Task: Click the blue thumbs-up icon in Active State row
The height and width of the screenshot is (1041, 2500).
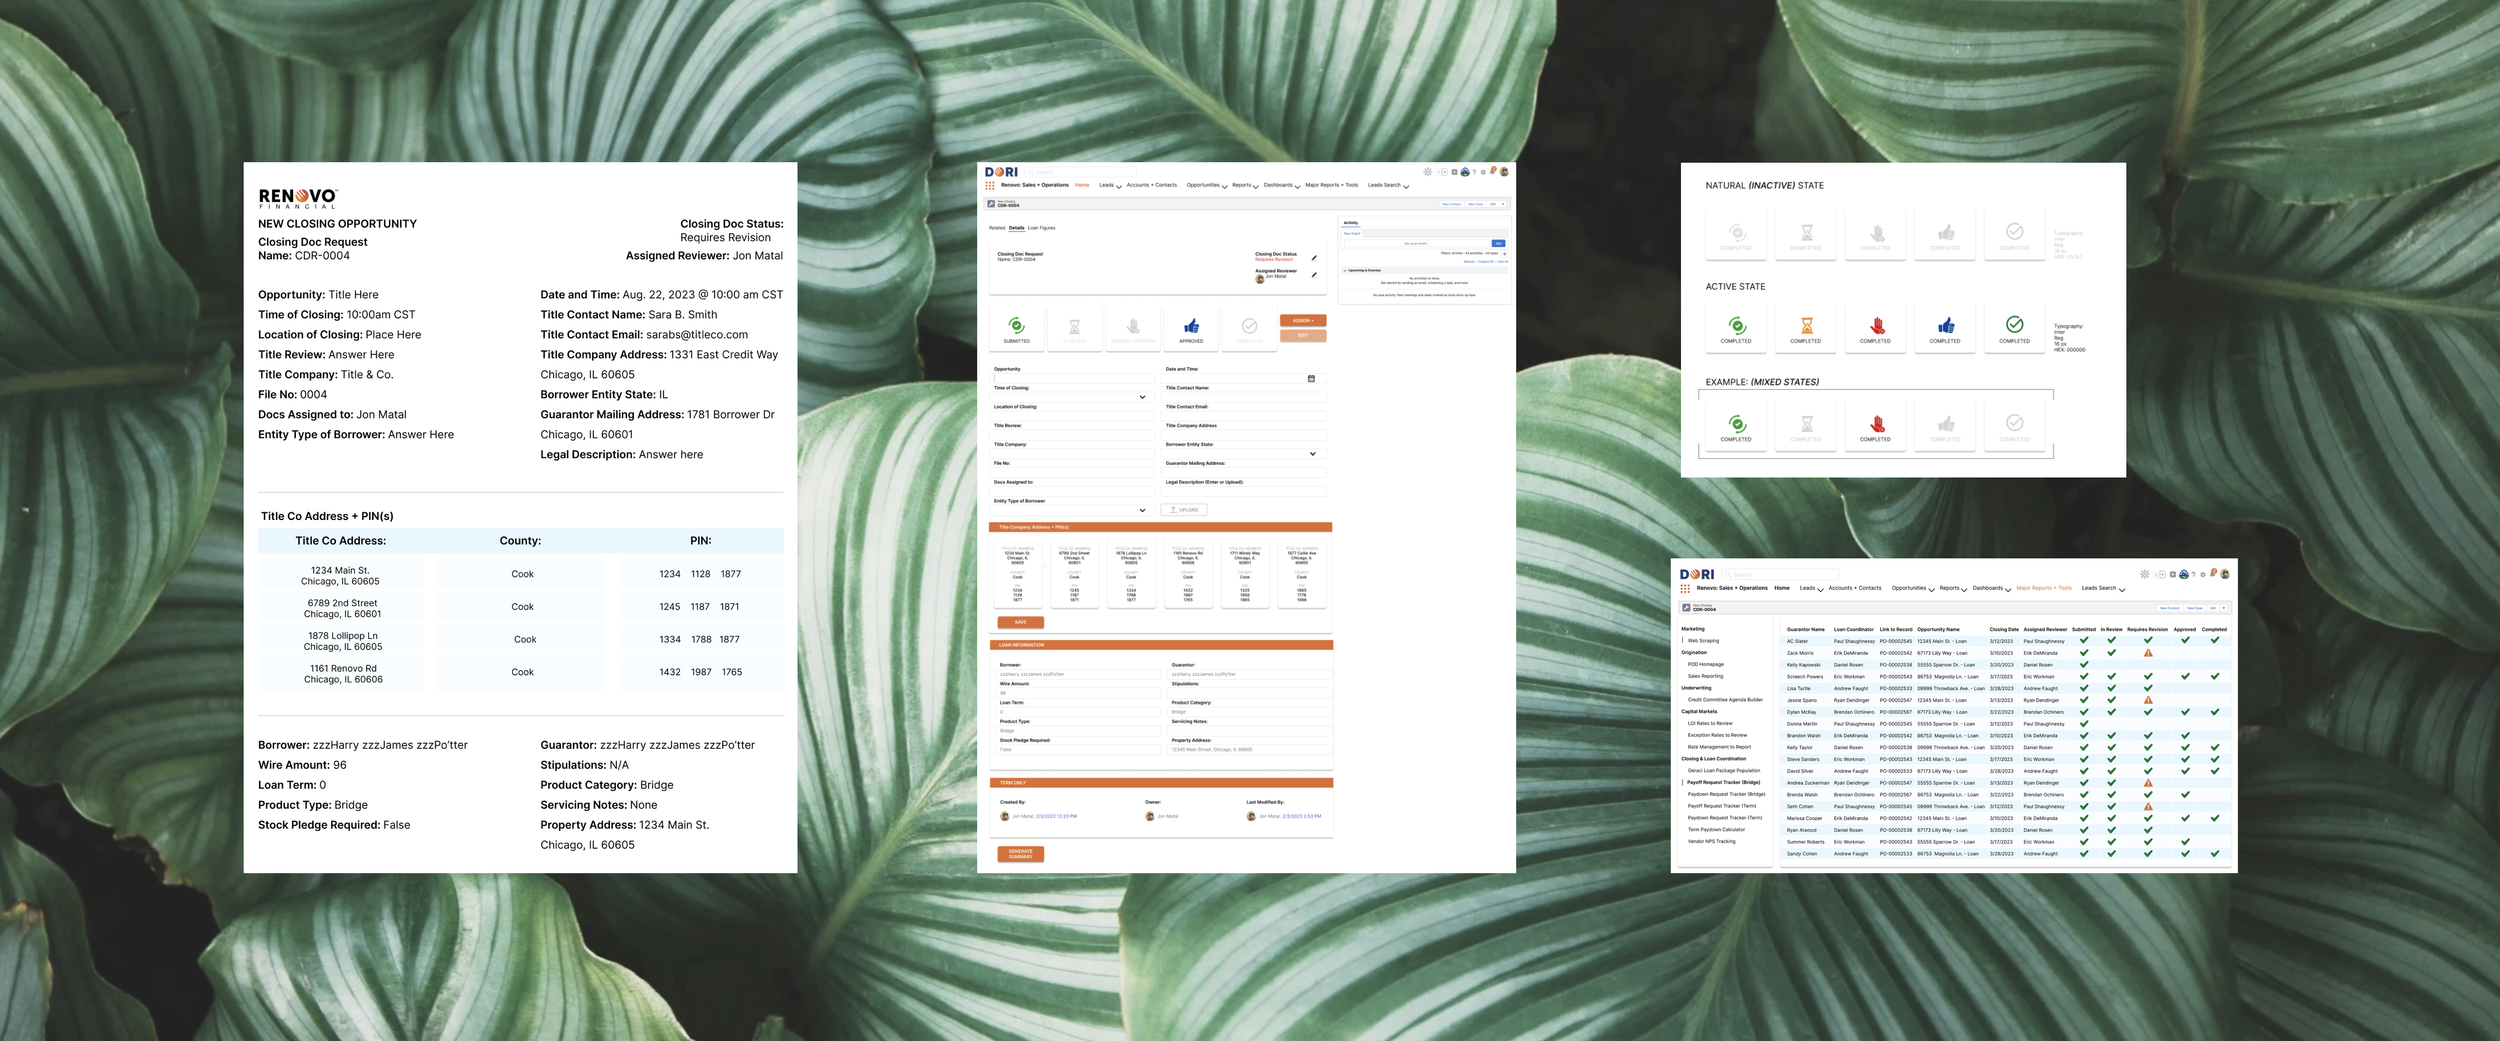Action: 1945,325
